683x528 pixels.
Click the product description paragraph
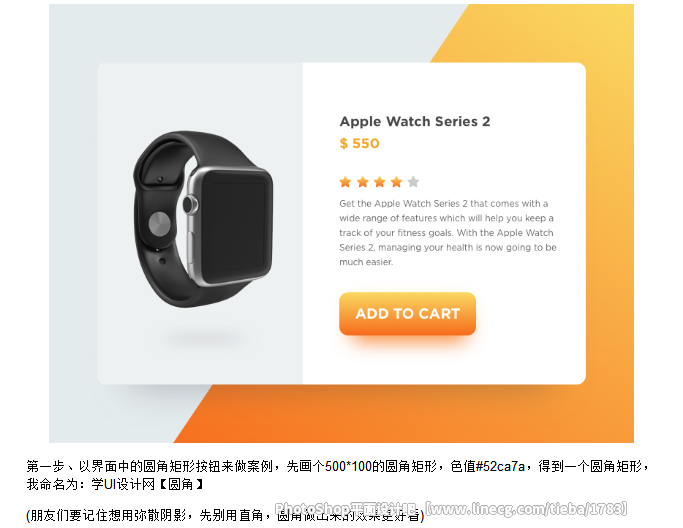point(448,233)
